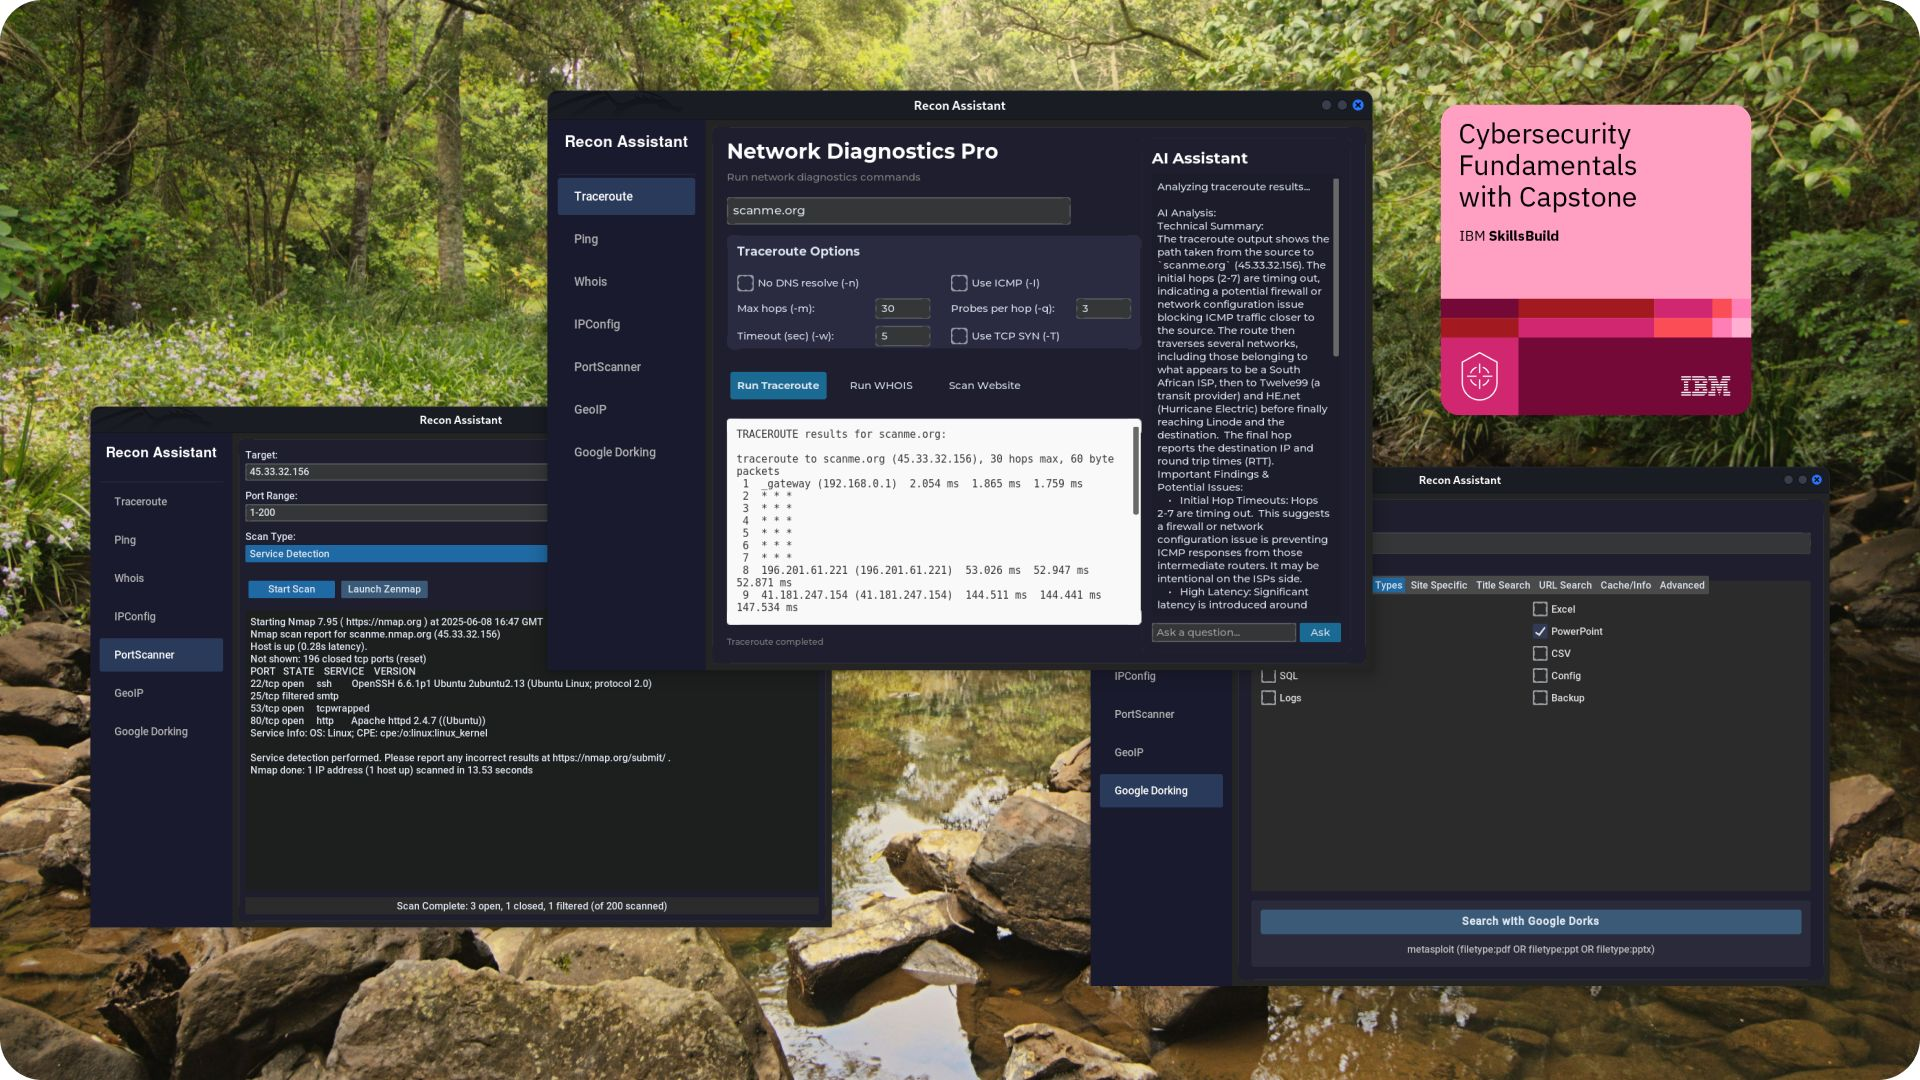Switch to the Site Specific dork tab
Viewport: 1920px width, 1080px height.
tap(1438, 586)
